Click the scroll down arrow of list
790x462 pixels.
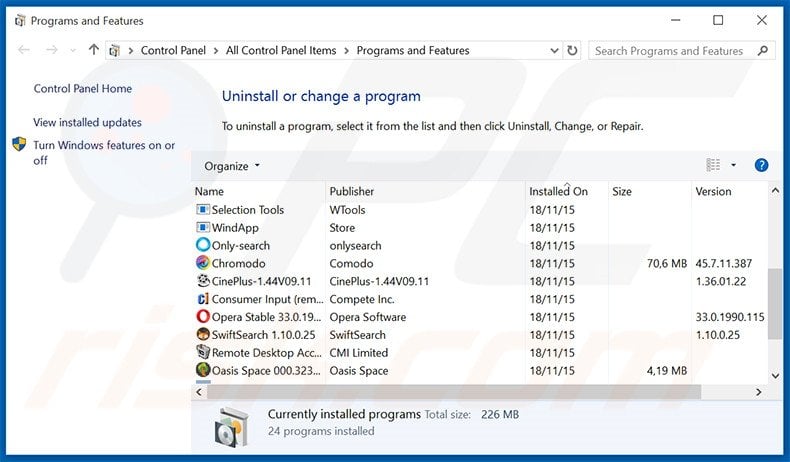click(x=775, y=376)
